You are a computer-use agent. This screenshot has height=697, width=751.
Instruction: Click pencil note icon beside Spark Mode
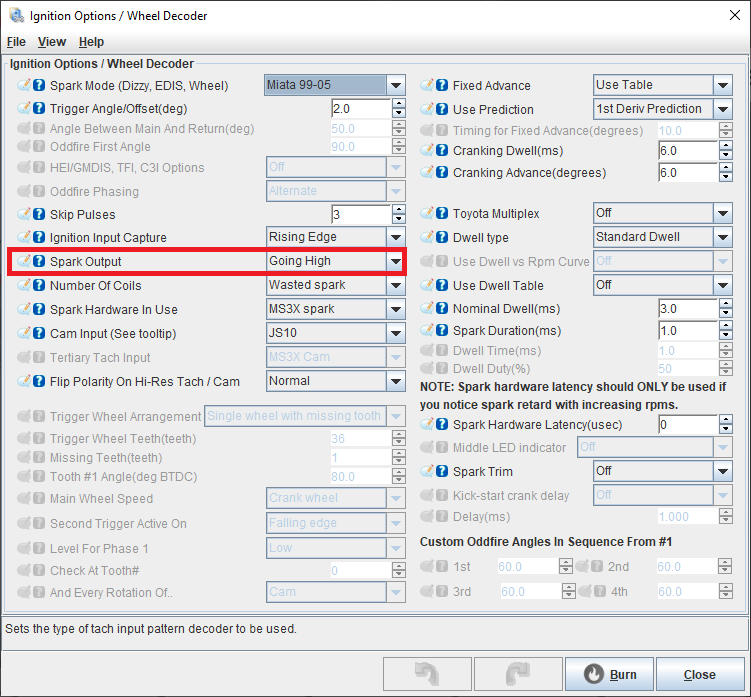click(x=24, y=85)
